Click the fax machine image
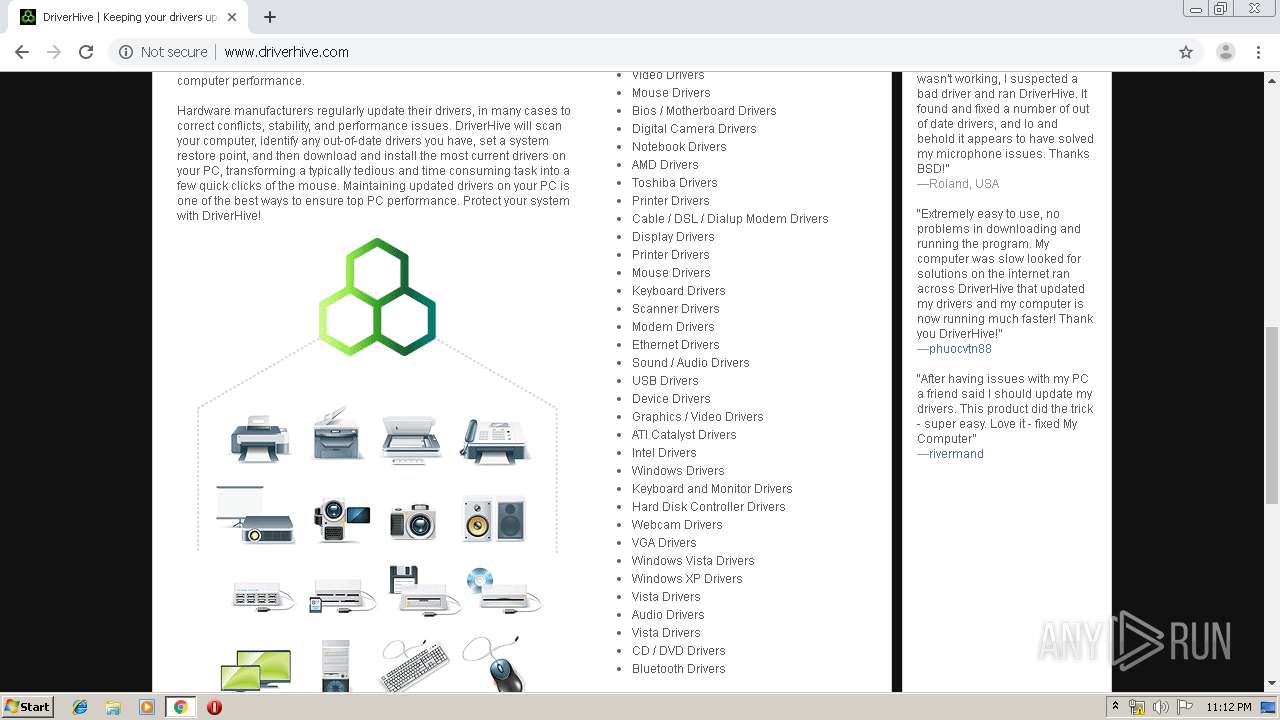 (494, 441)
